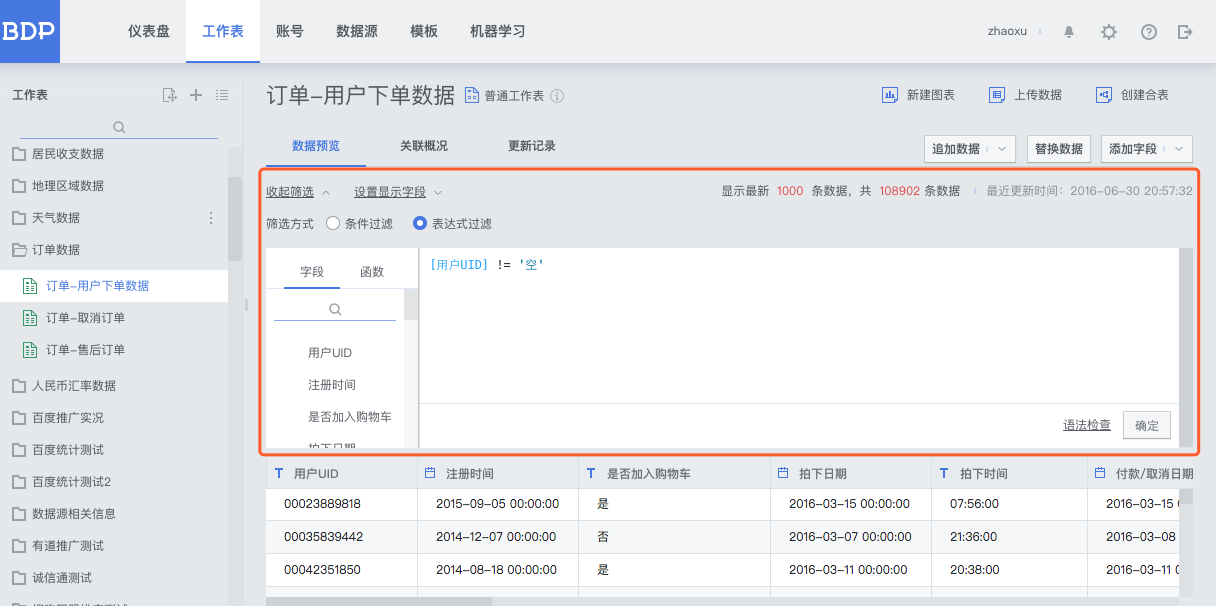The width and height of the screenshot is (1216, 606).
Task: Click the 确定 button
Action: (1147, 425)
